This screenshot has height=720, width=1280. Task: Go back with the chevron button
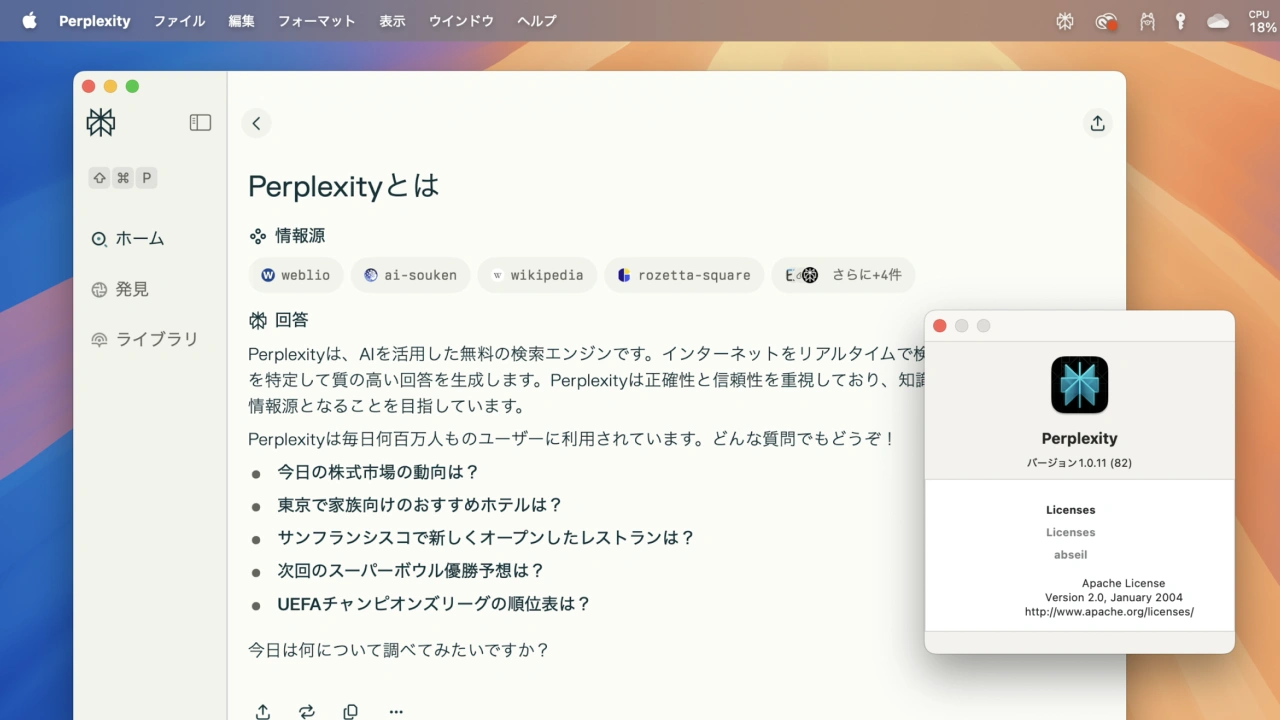click(256, 123)
